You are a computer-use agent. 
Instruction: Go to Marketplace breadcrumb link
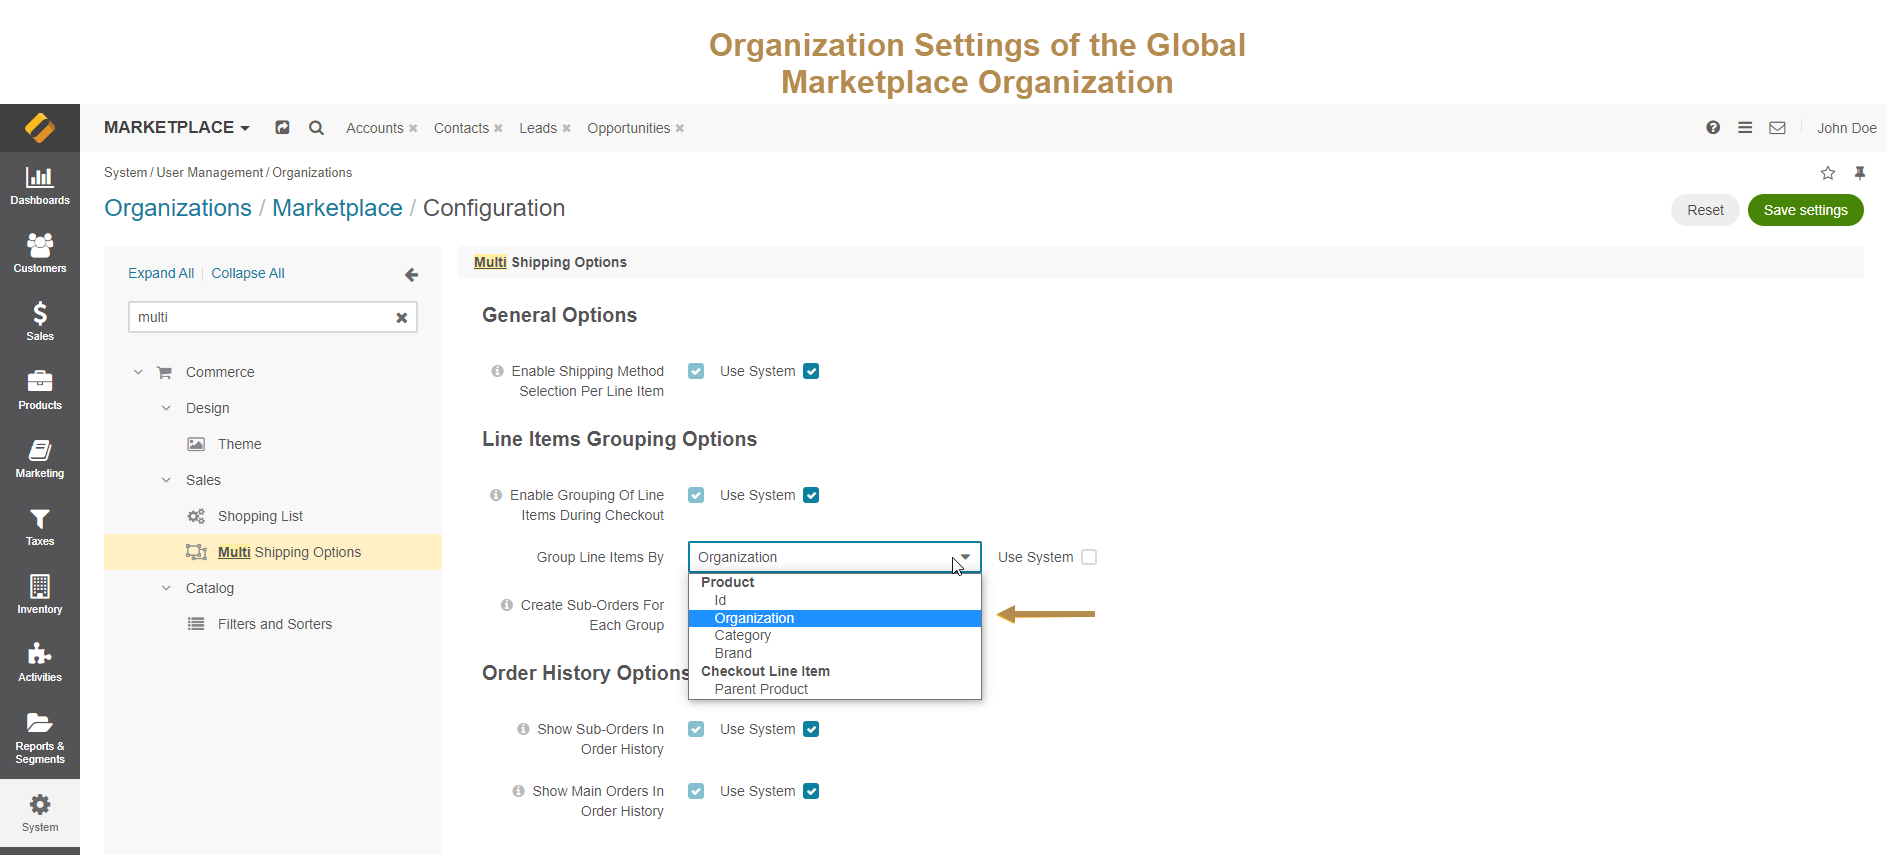coord(337,208)
